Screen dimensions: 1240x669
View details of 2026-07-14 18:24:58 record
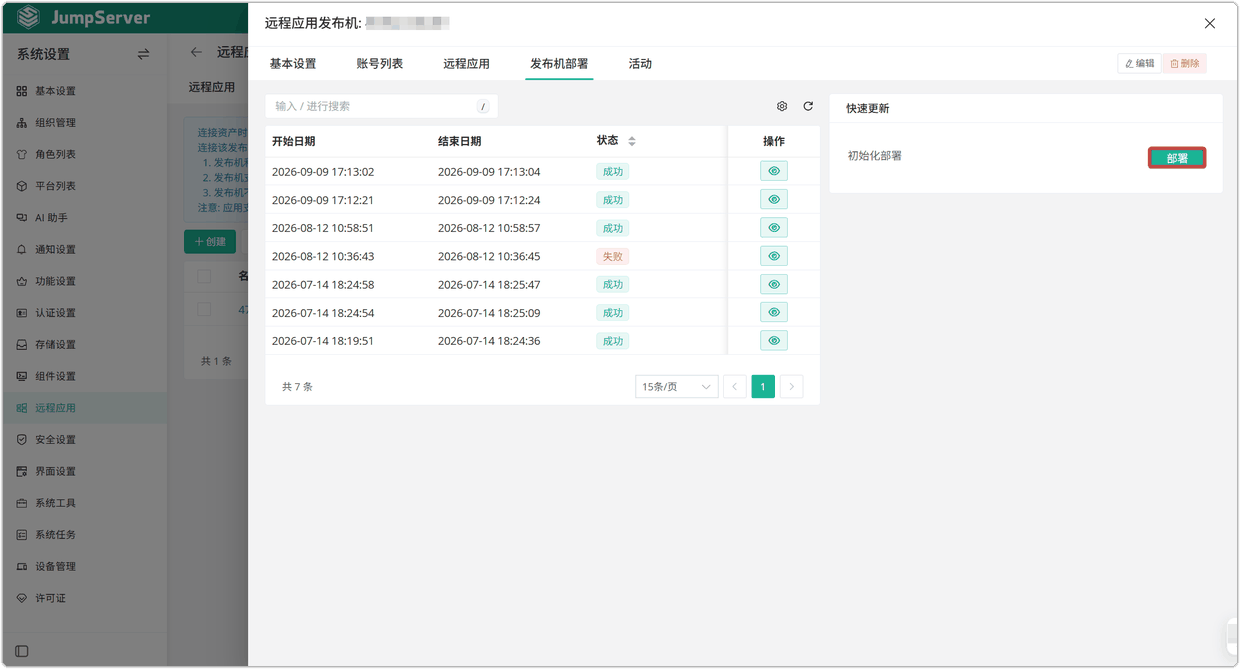pos(773,284)
